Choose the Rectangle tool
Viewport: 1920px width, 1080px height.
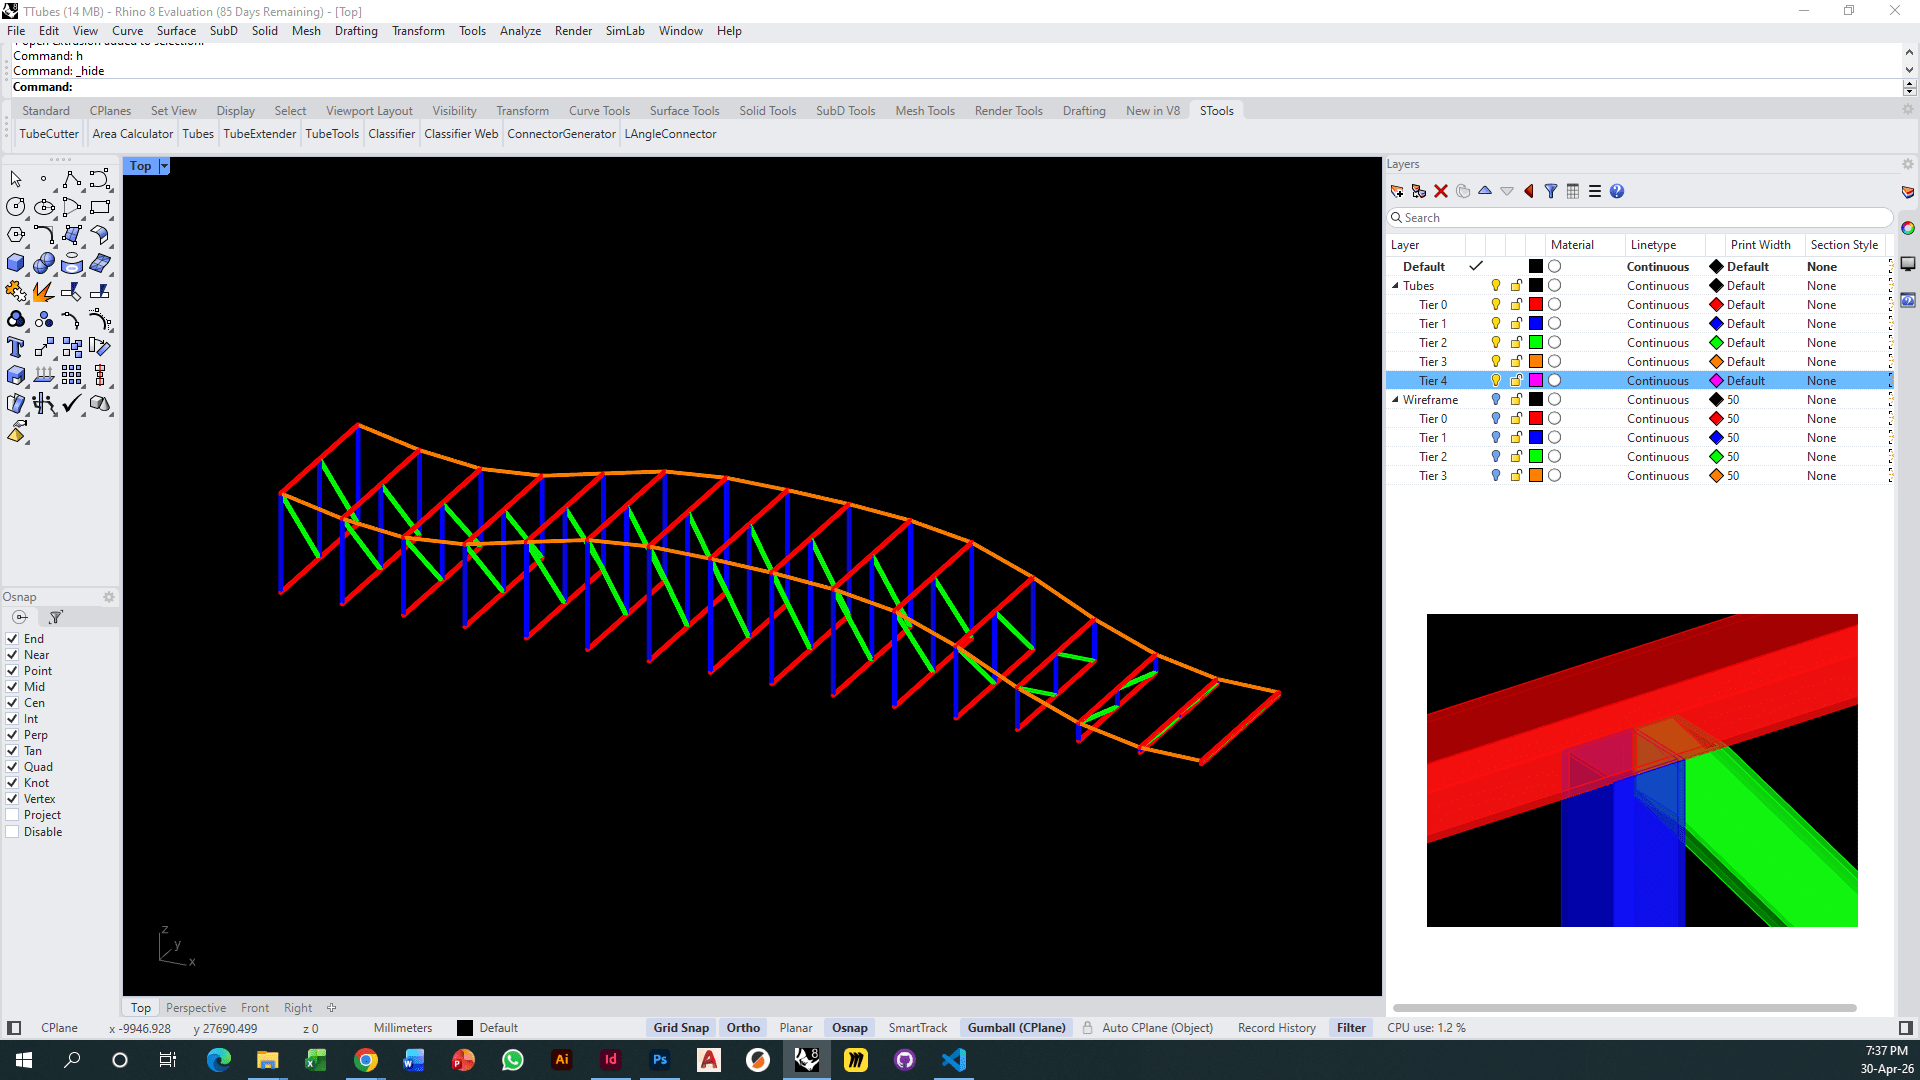pyautogui.click(x=100, y=207)
